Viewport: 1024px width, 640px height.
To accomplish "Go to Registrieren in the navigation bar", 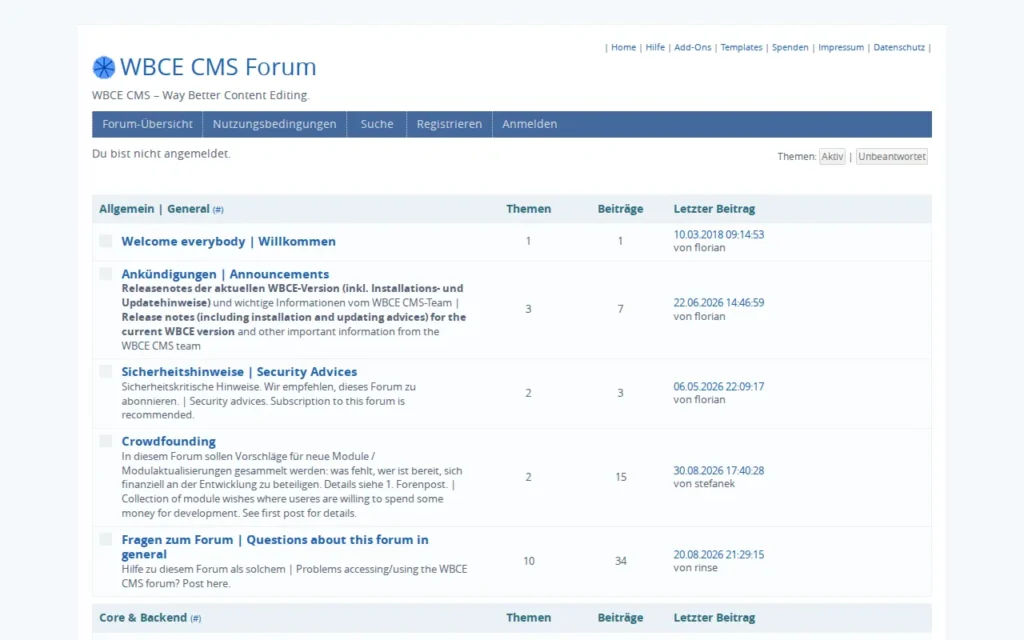I will pyautogui.click(x=449, y=124).
